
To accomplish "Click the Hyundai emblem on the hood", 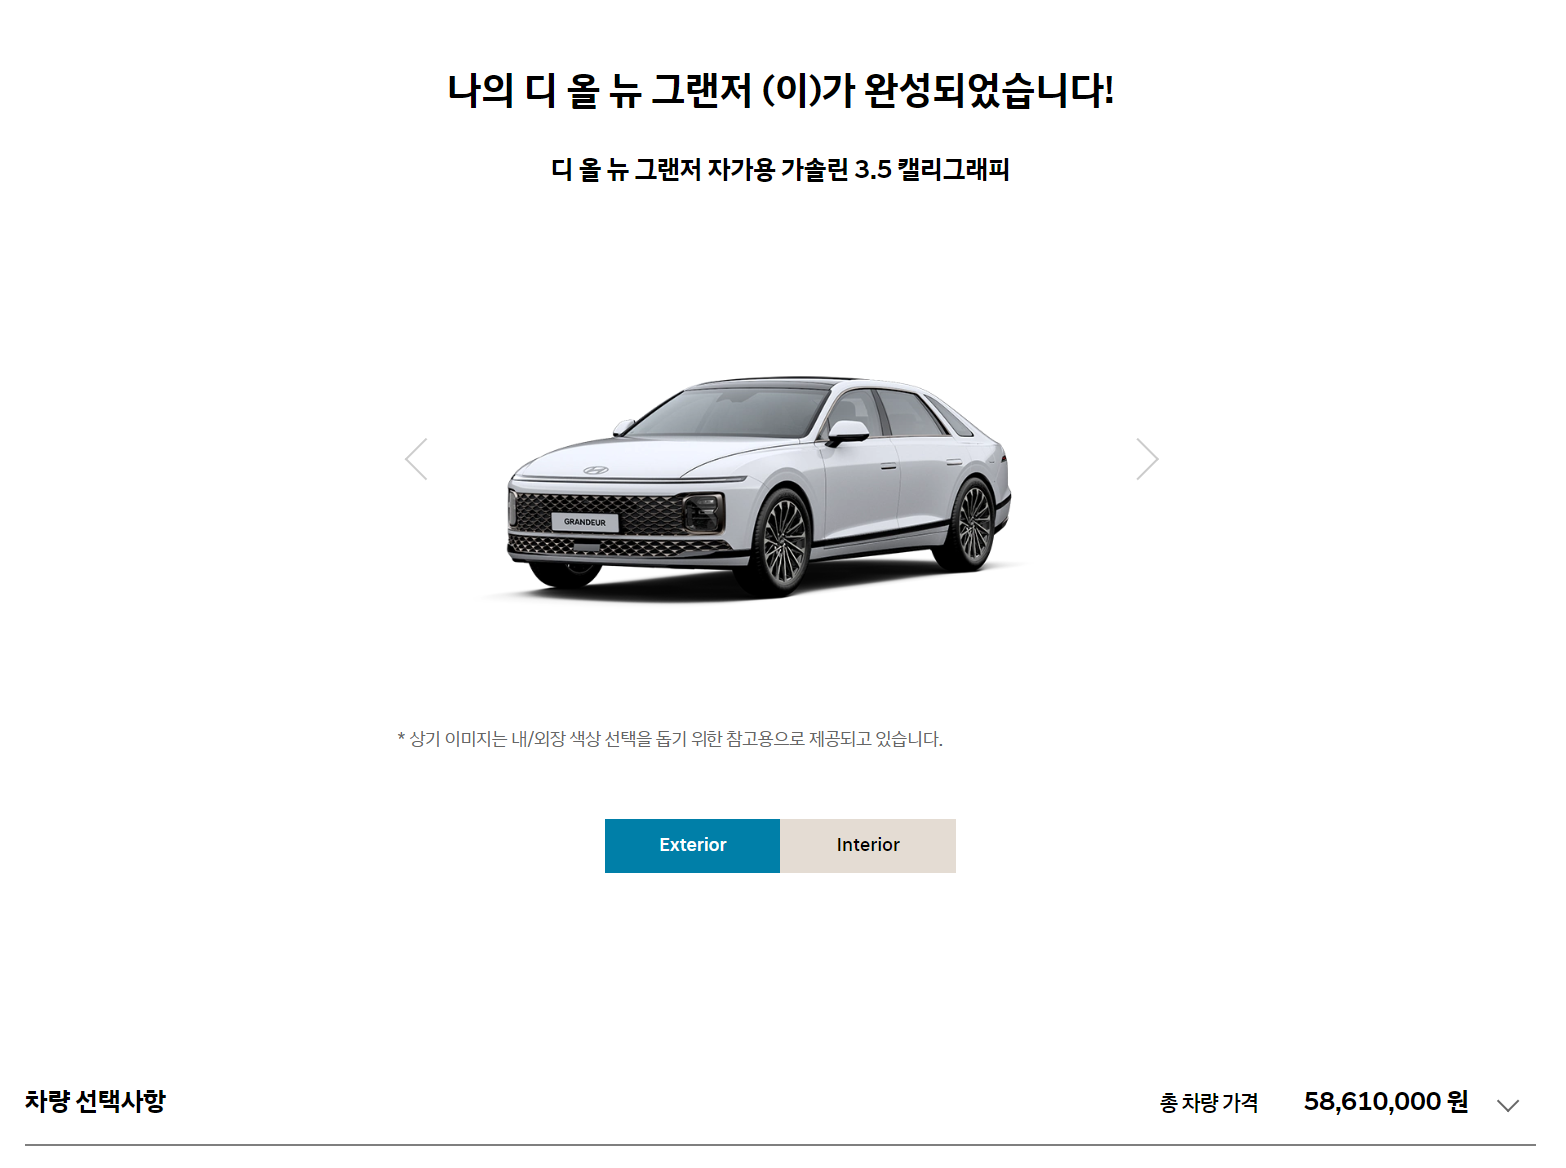I will pos(596,470).
